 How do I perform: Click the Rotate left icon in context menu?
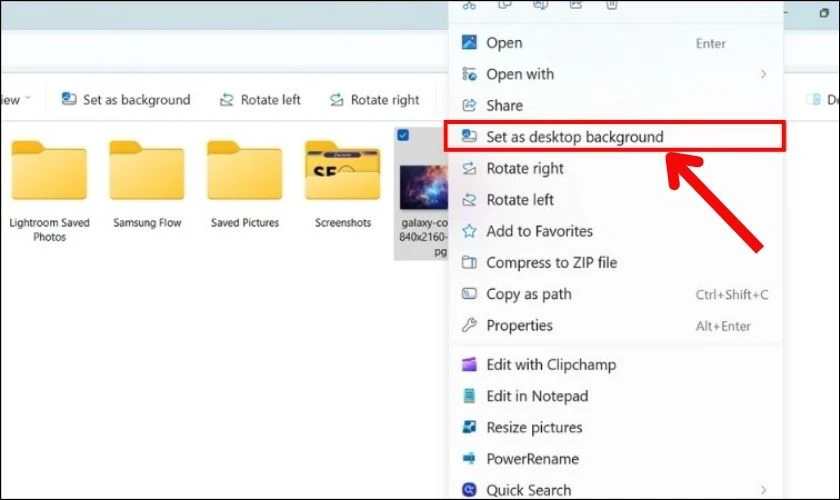coord(468,200)
